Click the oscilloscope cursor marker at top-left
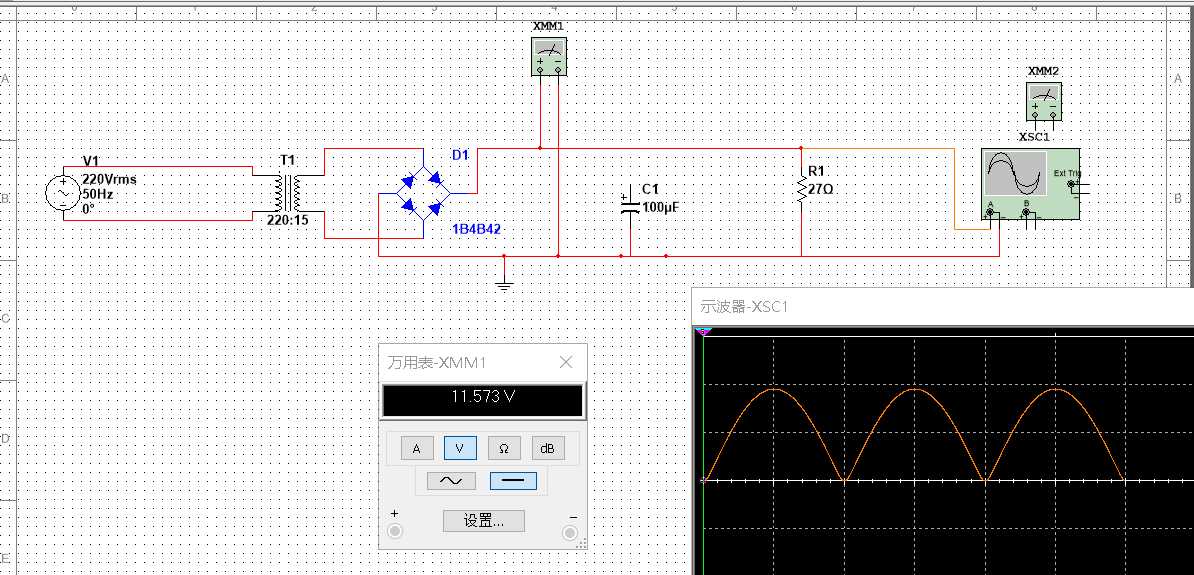Image resolution: width=1194 pixels, height=575 pixels. pos(704,332)
